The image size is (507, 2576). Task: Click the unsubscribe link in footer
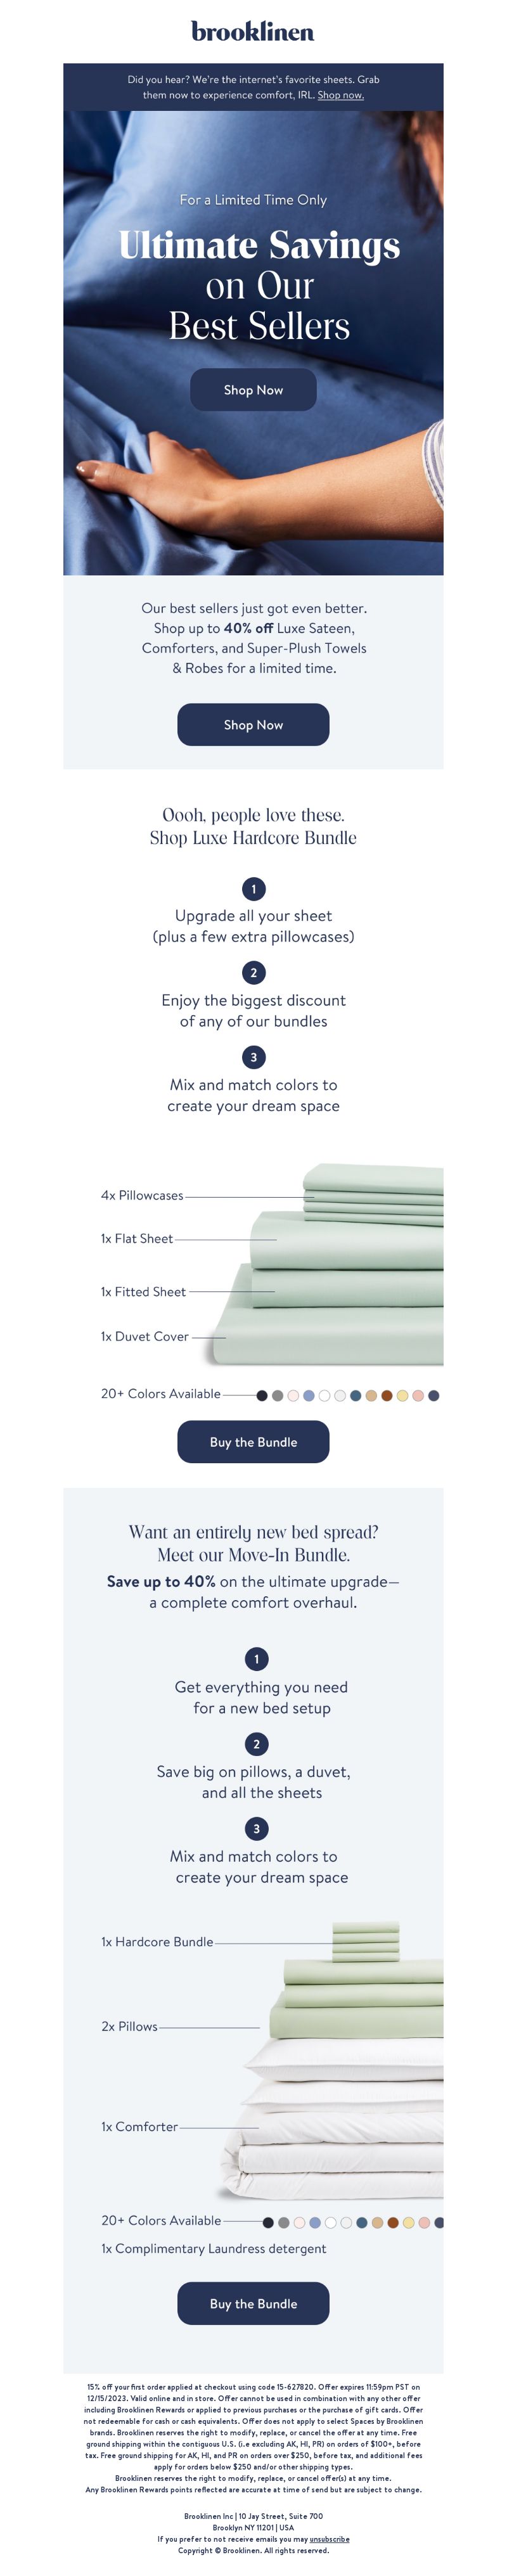pyautogui.click(x=329, y=2538)
